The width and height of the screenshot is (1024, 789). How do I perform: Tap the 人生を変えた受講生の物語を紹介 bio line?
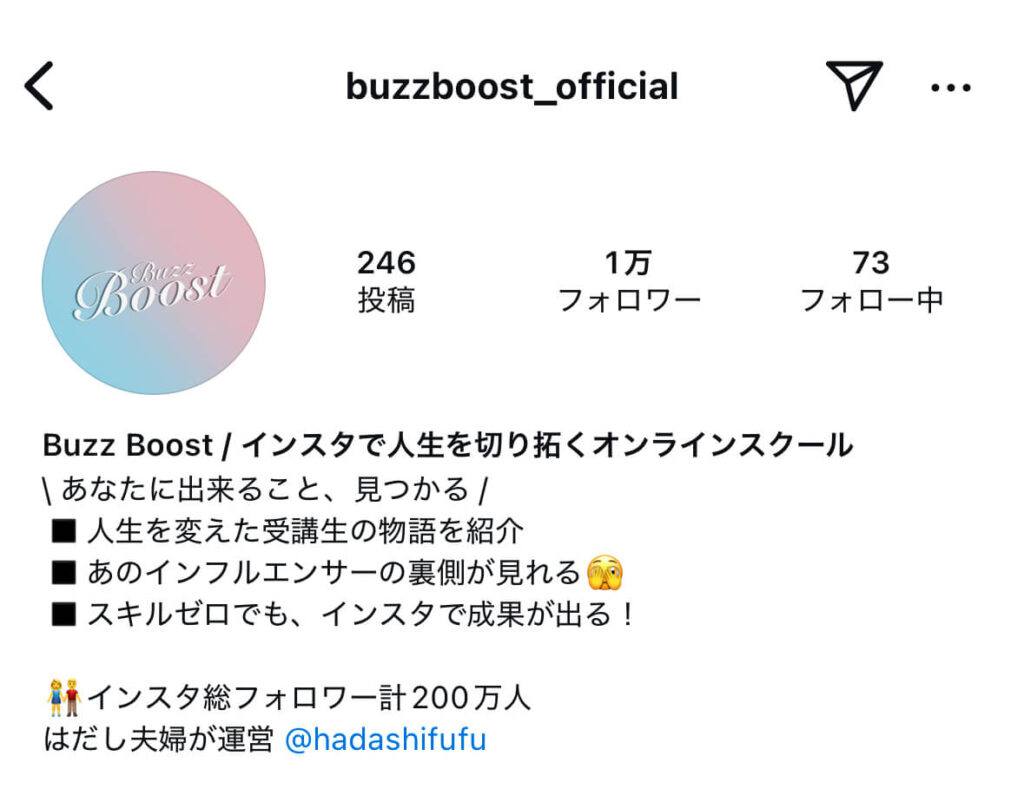click(x=287, y=531)
